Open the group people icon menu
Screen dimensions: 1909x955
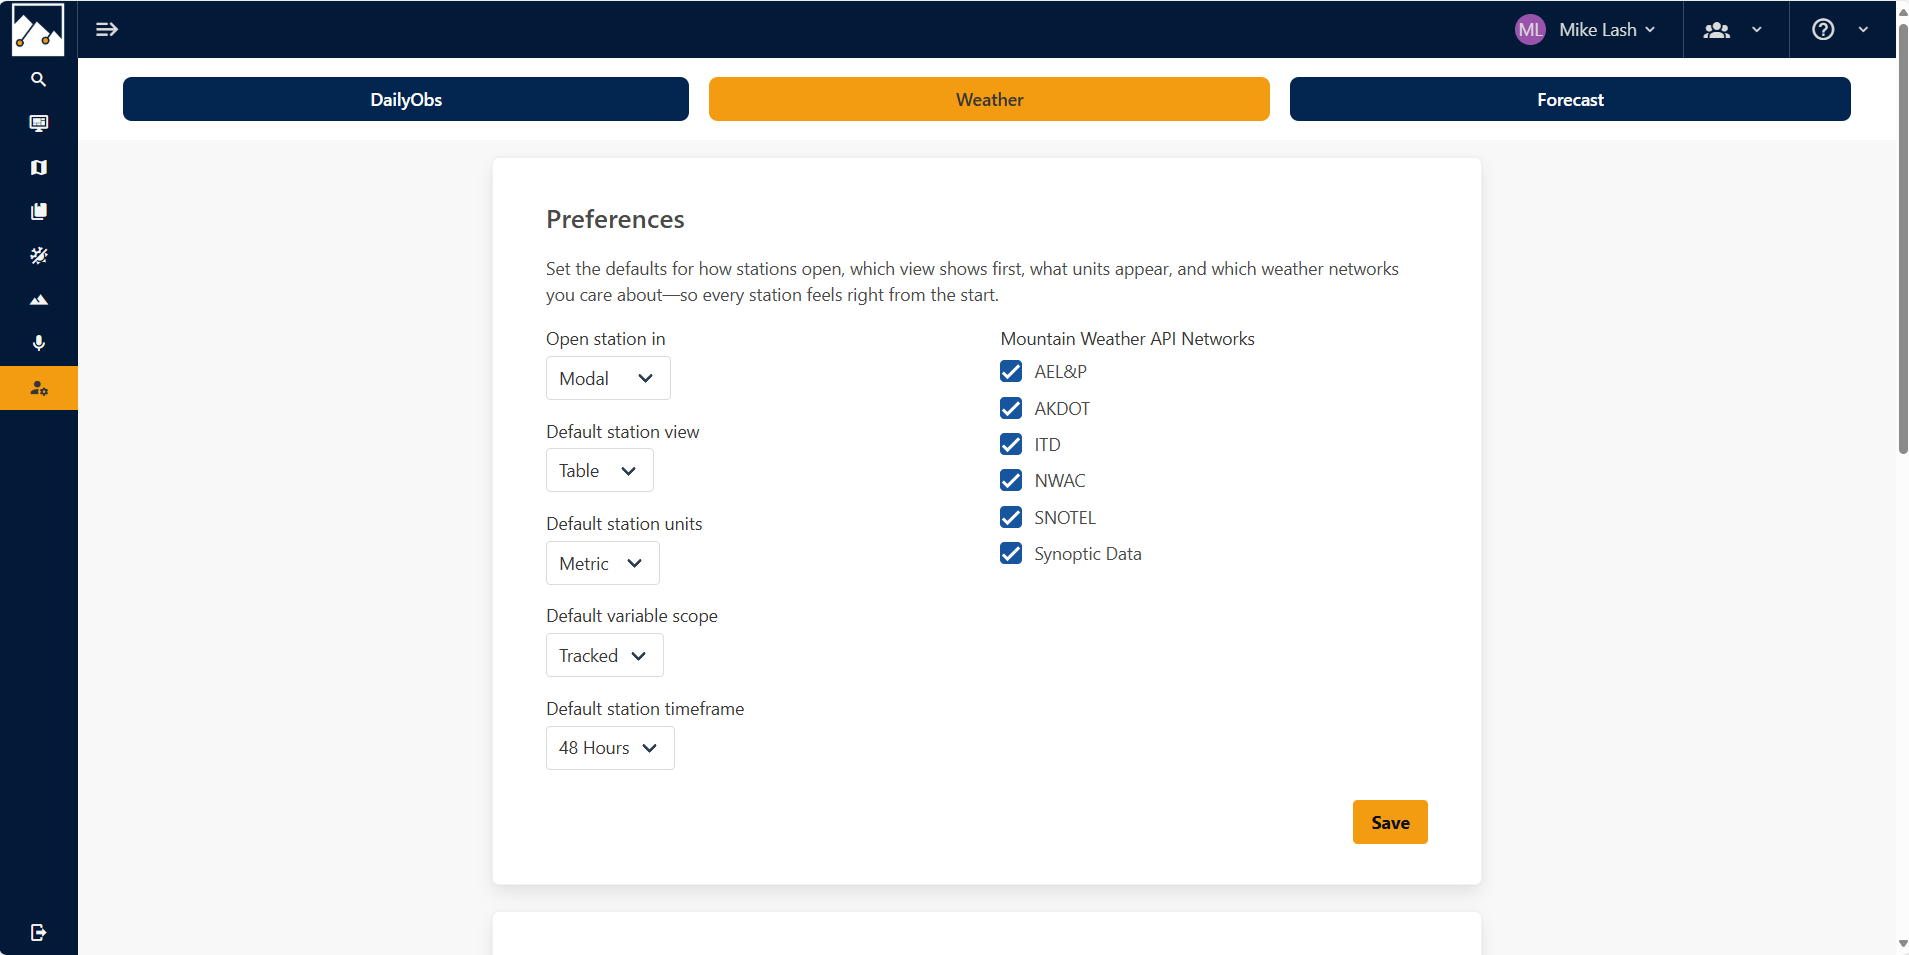(1717, 30)
